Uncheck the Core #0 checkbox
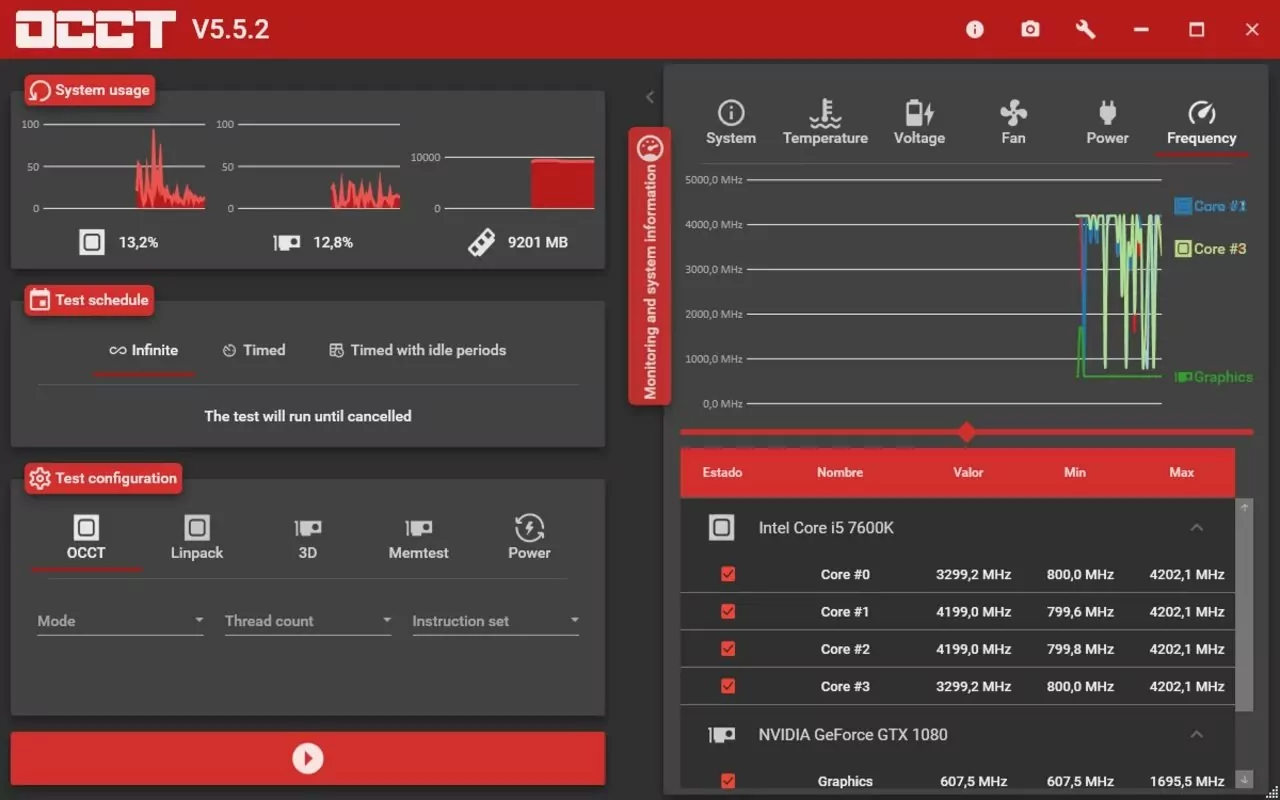The height and width of the screenshot is (800, 1280). point(728,575)
